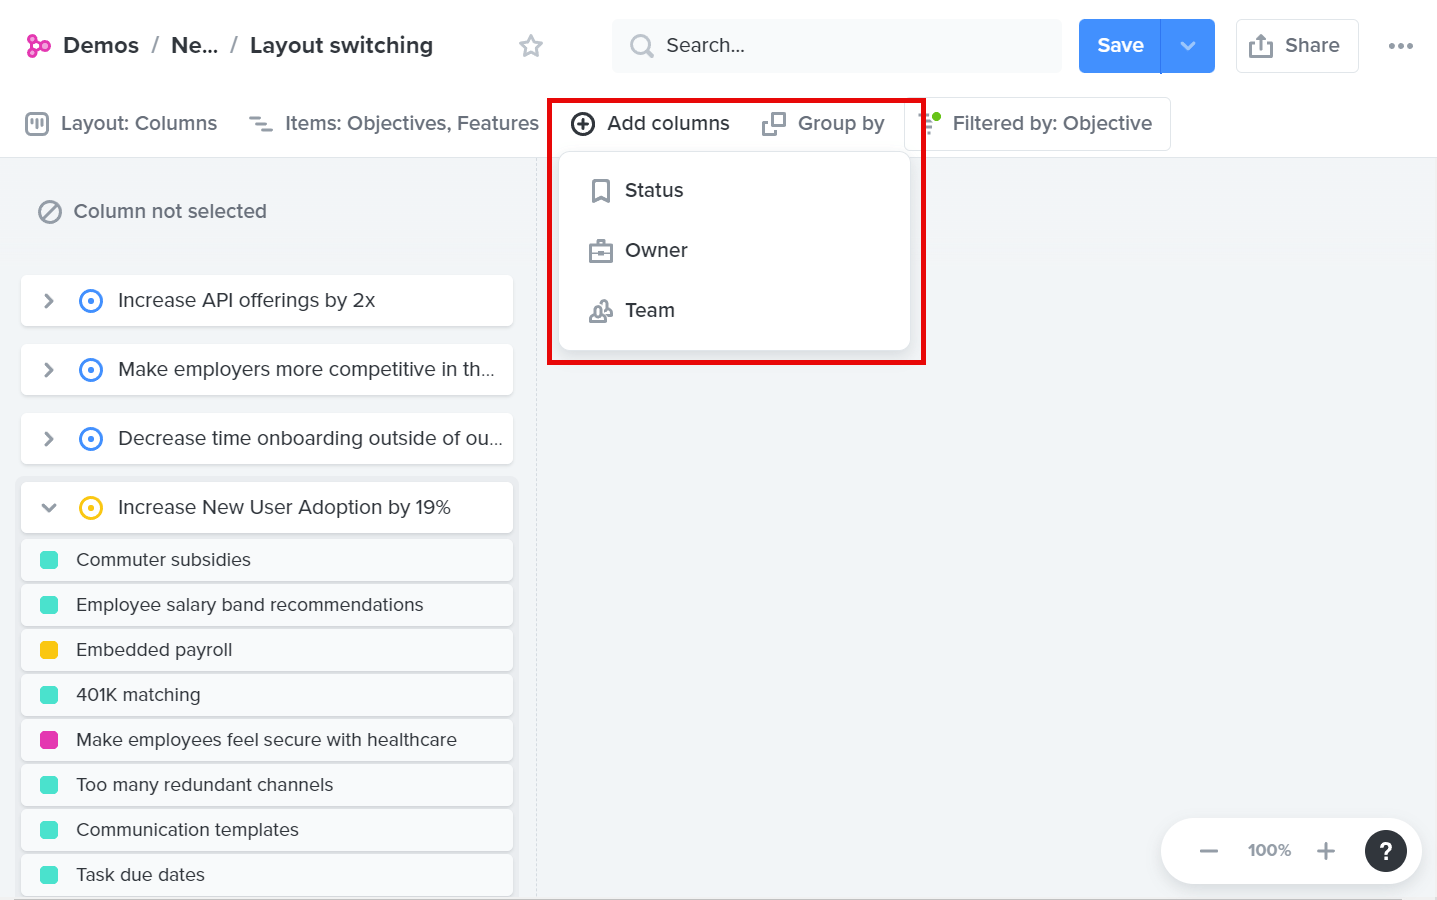Screen dimensions: 1437x900
Task: Collapse Increase New User Adoption objective
Action: [x=48, y=508]
